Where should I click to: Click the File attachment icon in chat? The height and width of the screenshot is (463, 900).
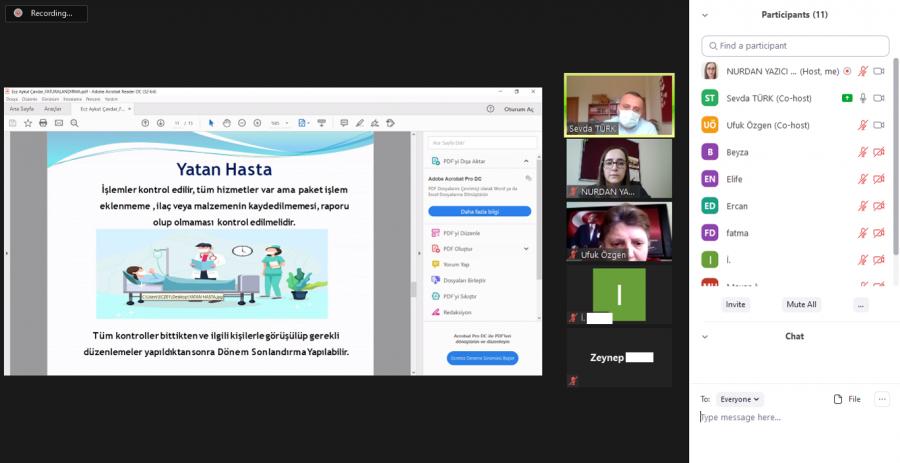[846, 399]
